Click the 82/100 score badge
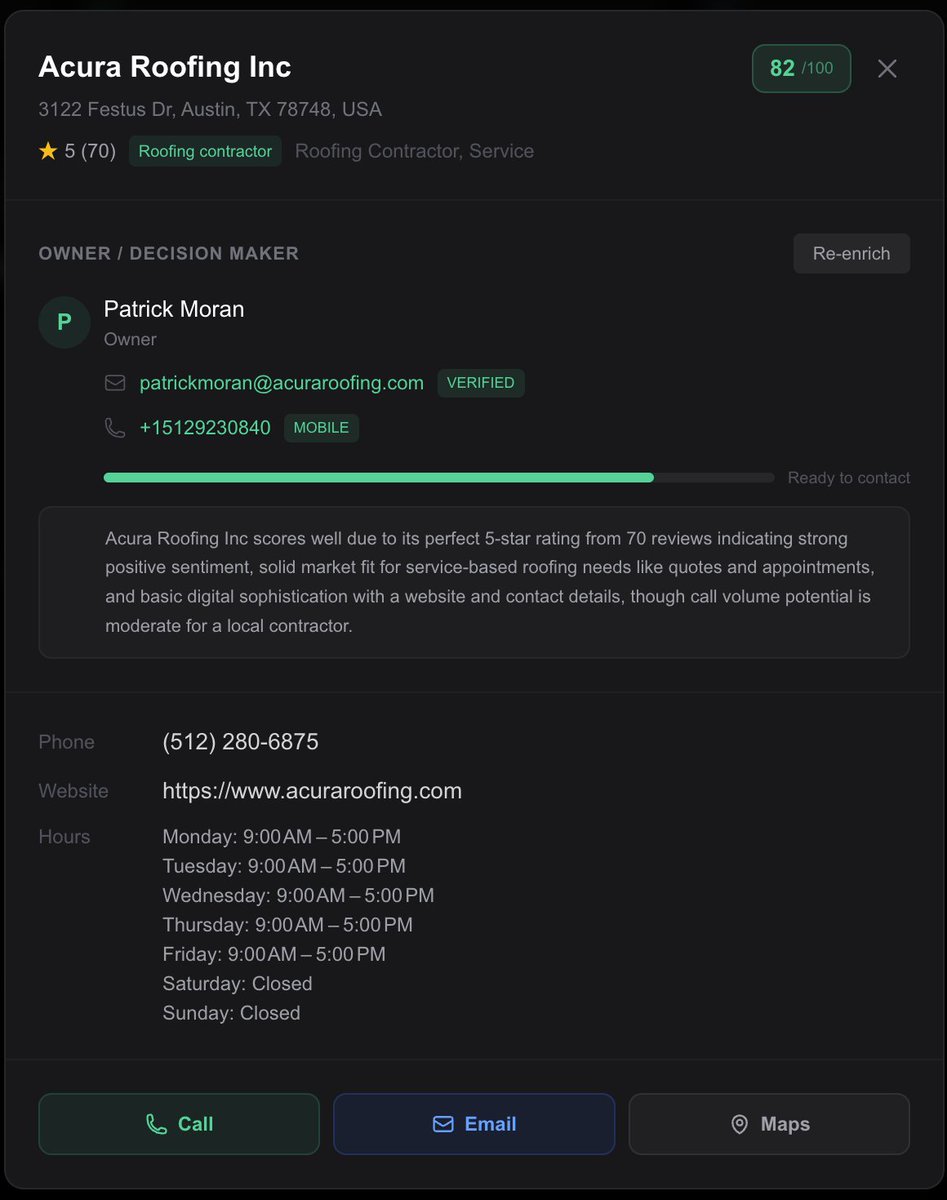The width and height of the screenshot is (947, 1200). pos(801,68)
